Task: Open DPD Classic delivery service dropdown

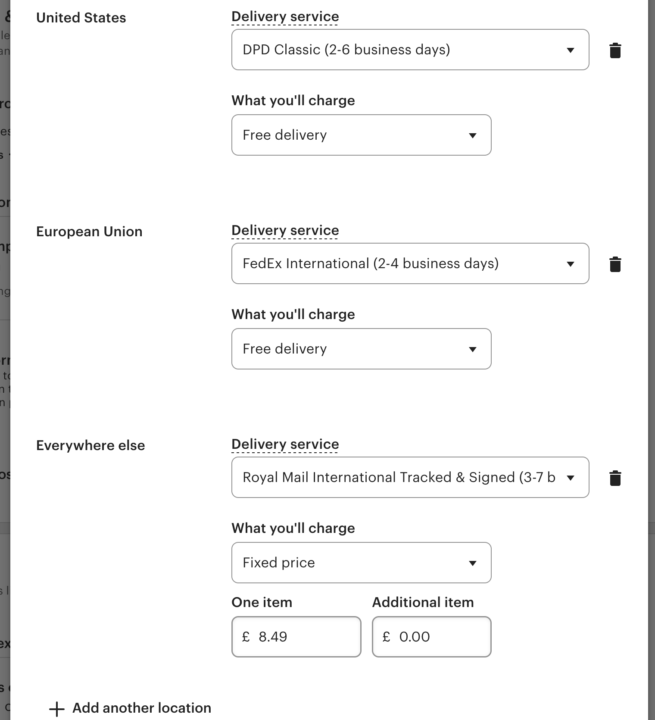Action: click(409, 50)
